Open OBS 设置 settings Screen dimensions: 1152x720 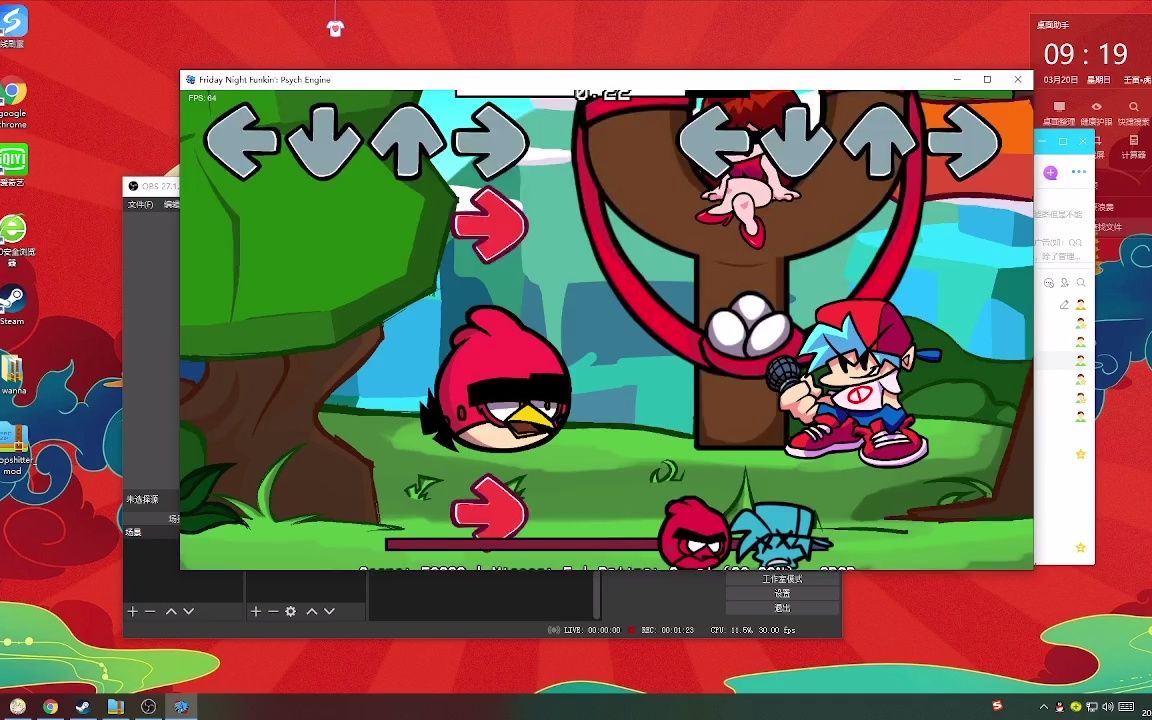(782, 593)
